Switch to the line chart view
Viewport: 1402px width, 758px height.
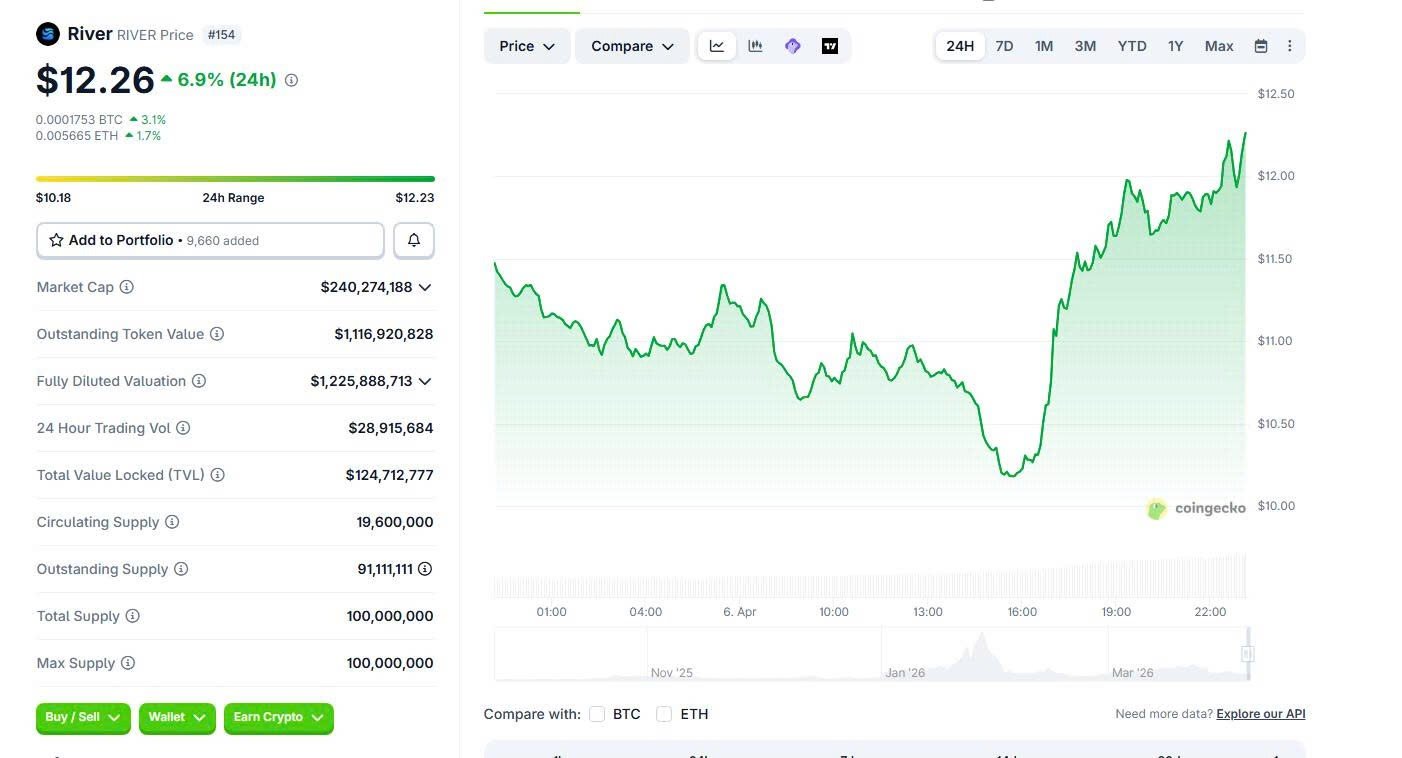click(717, 46)
